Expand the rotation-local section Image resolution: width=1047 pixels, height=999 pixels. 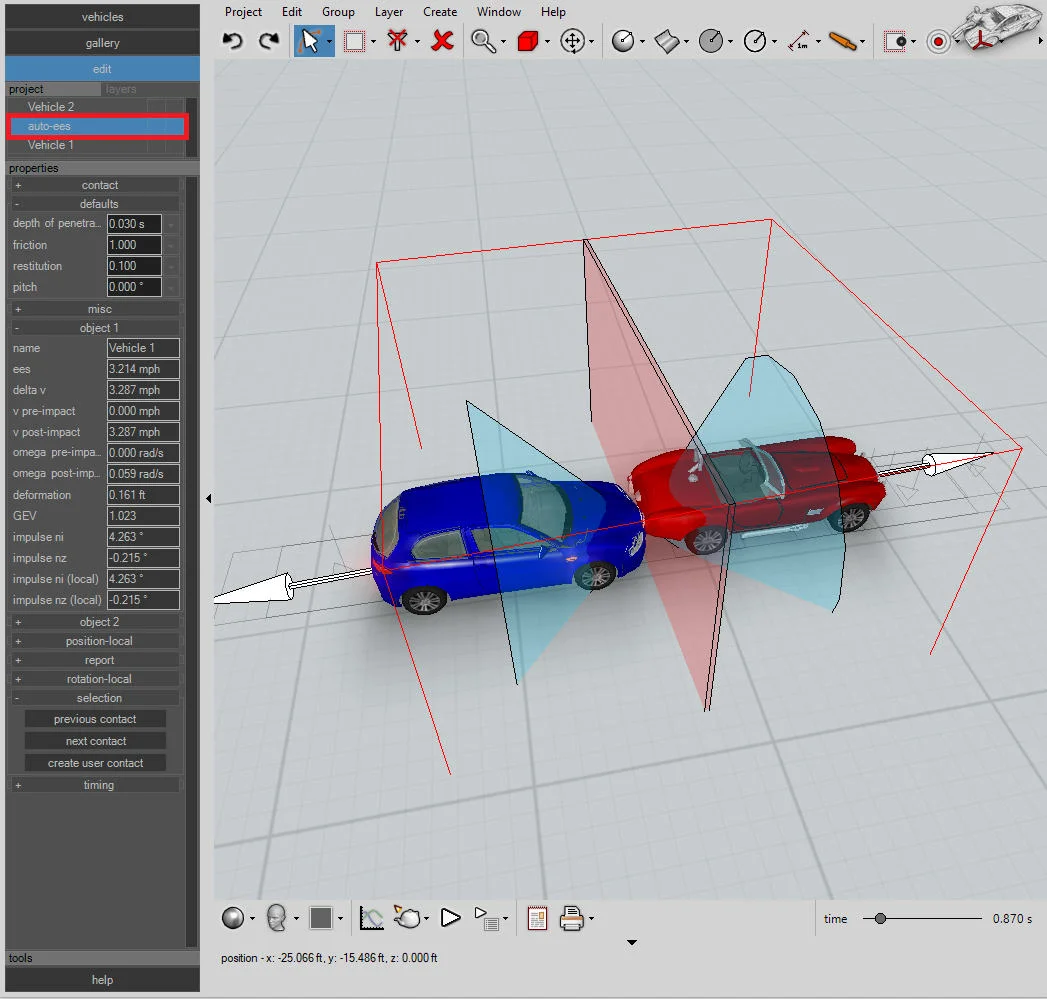[x=94, y=679]
